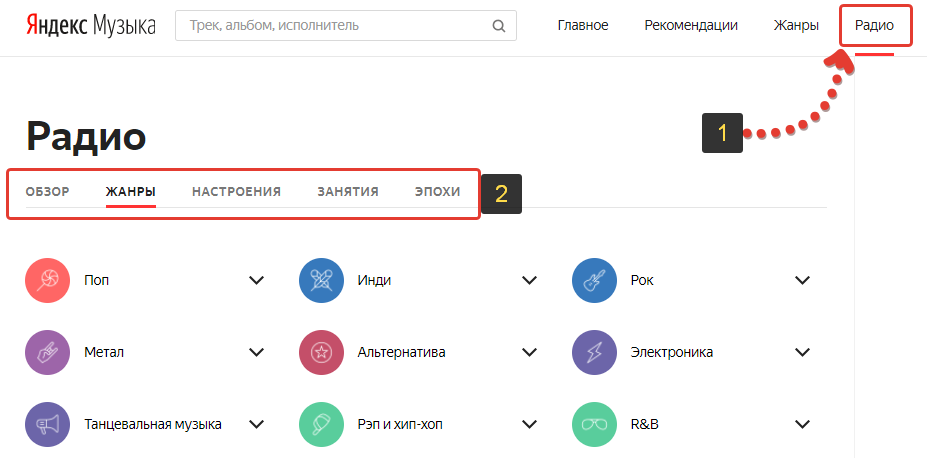
Task: Open the Яндекс Музыка logo link
Action: point(91,25)
